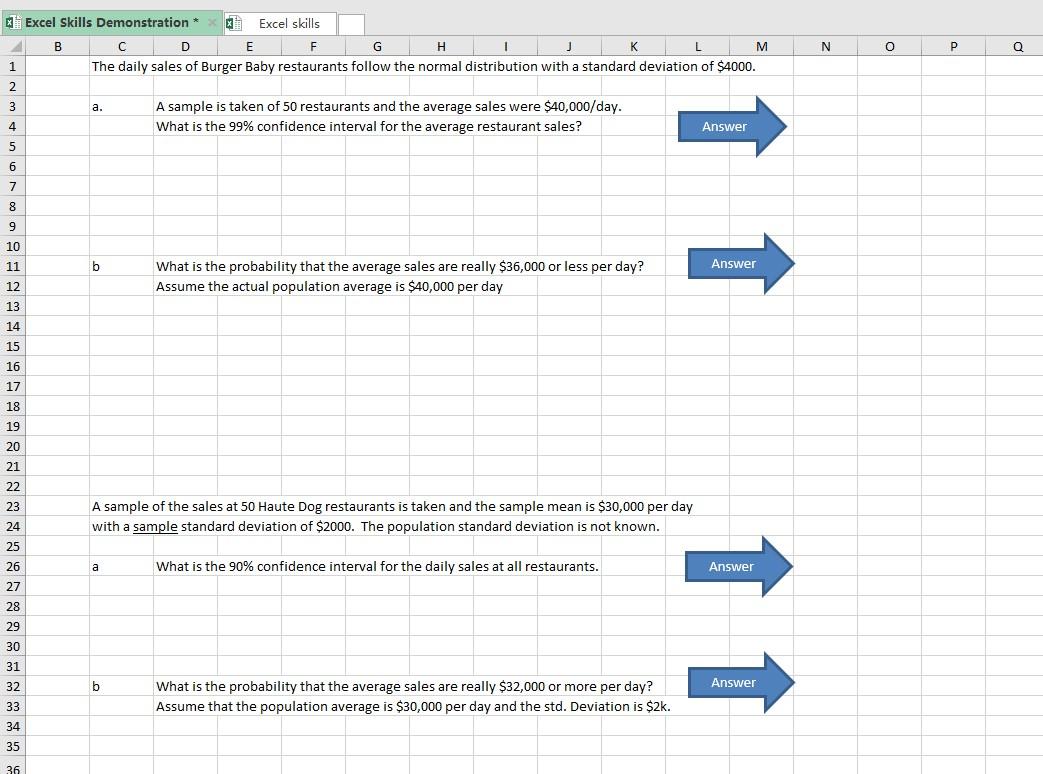This screenshot has width=1043, height=774.
Task: Click Answer arrow for the 99% confidence question
Action: click(x=732, y=126)
